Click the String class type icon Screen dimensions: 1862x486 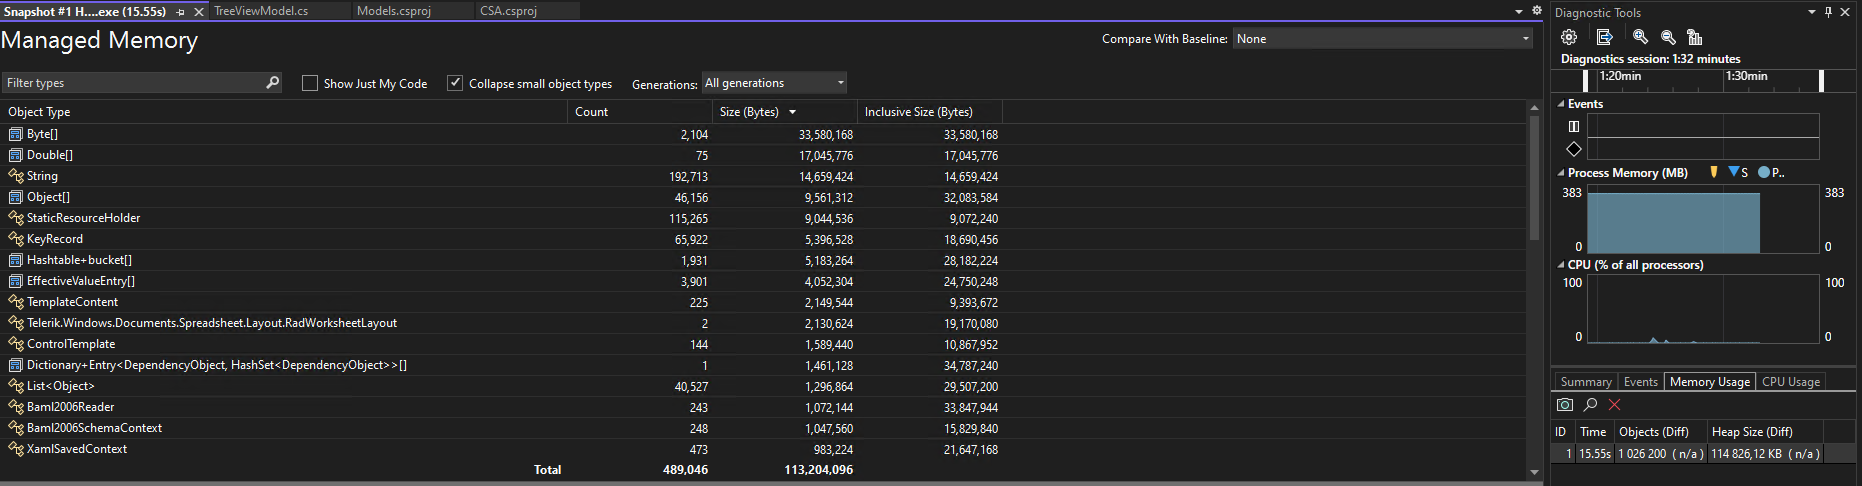(16, 176)
